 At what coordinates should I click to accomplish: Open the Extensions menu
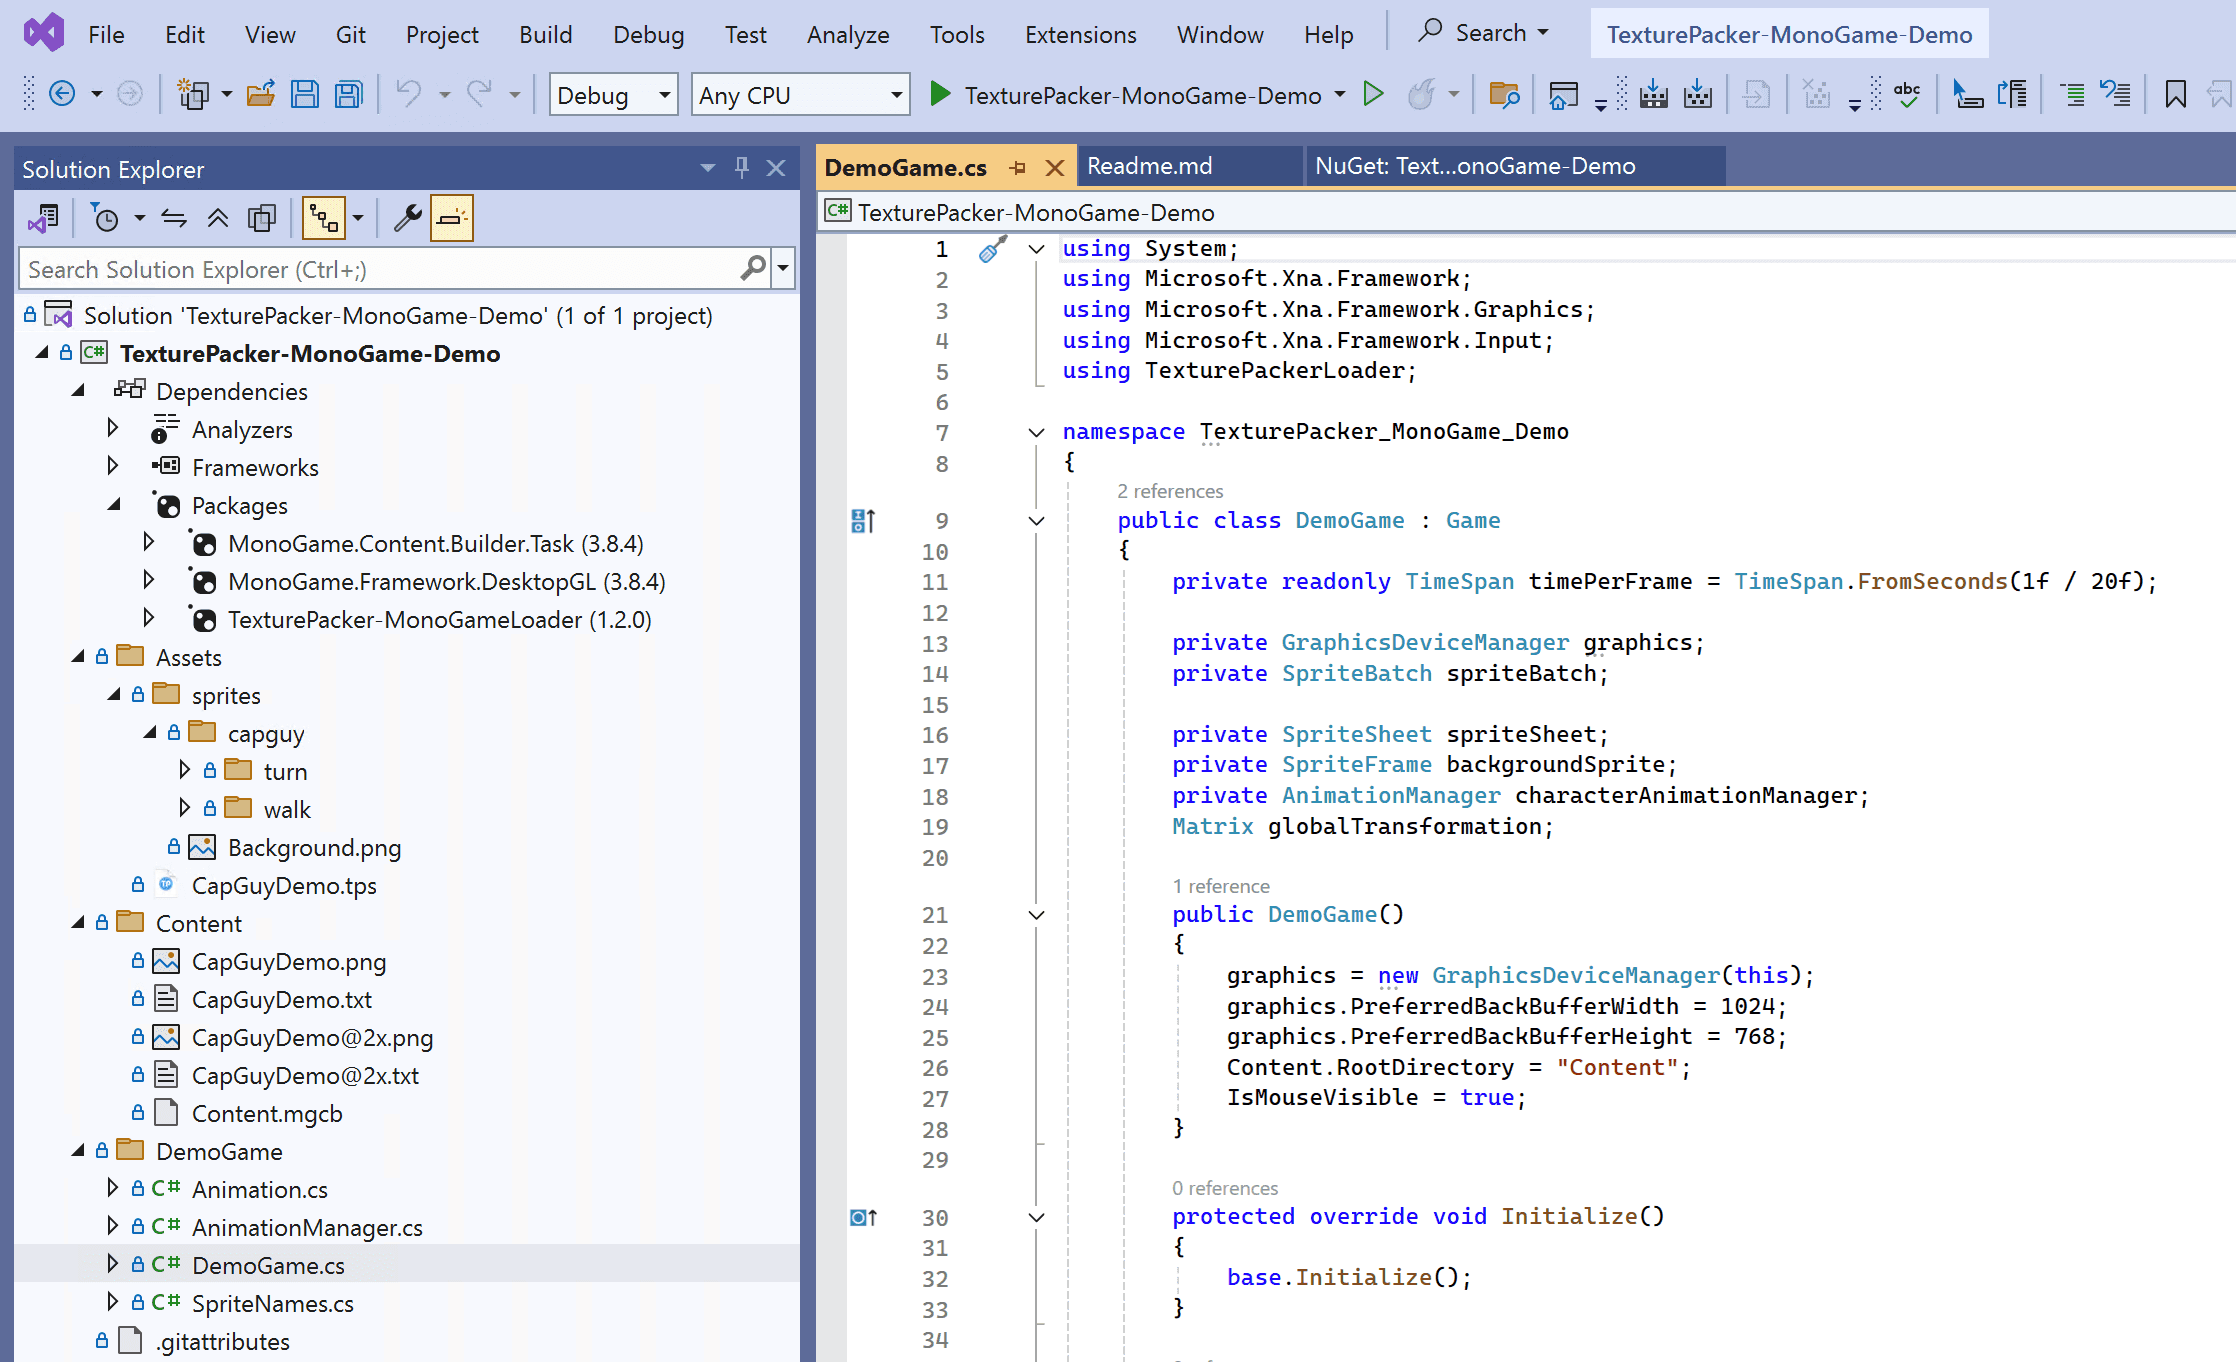pyautogui.click(x=1080, y=34)
